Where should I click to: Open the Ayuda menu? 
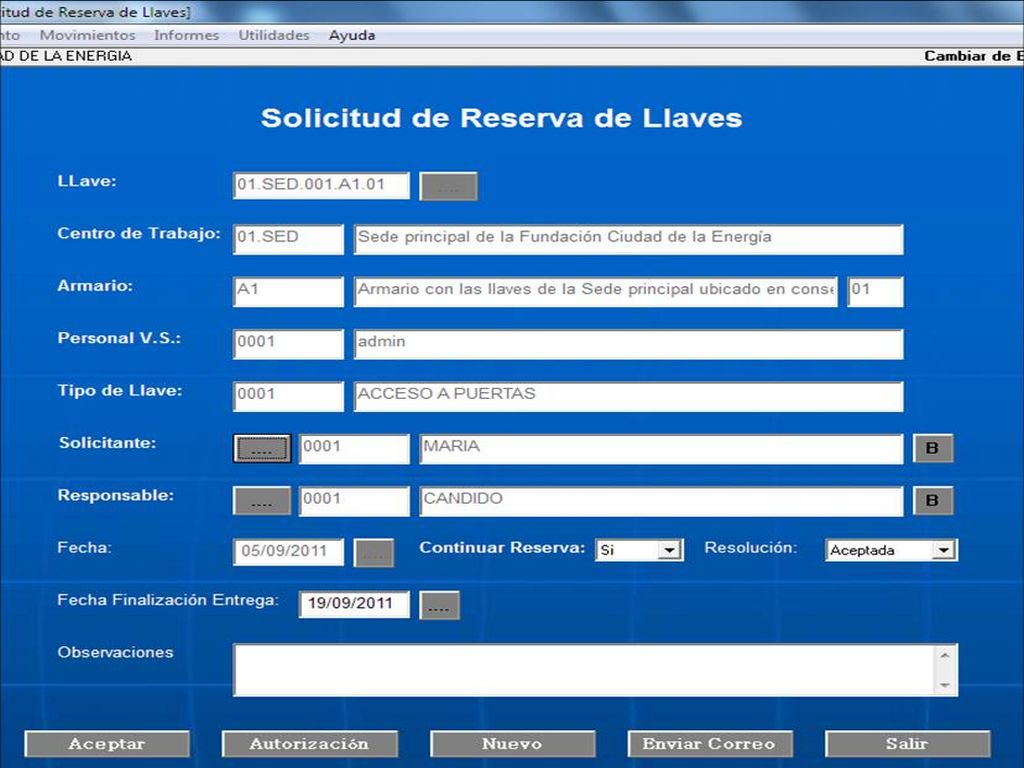352,35
